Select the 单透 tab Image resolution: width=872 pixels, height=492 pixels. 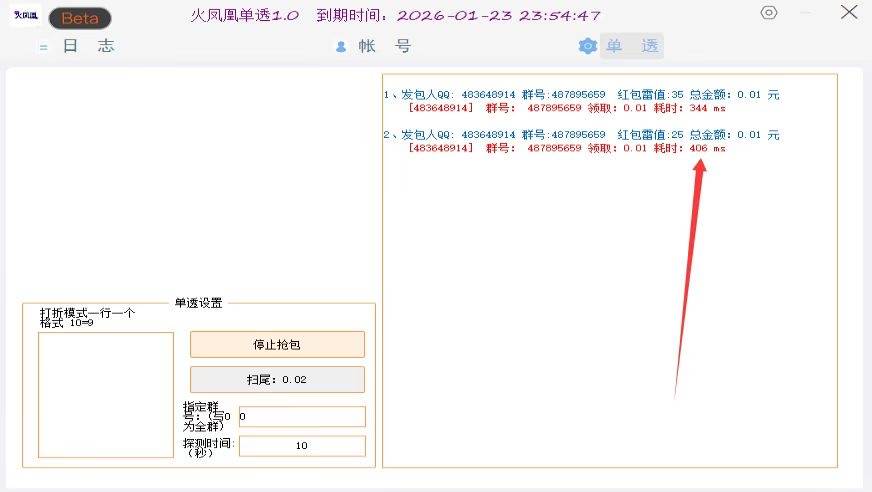click(632, 46)
